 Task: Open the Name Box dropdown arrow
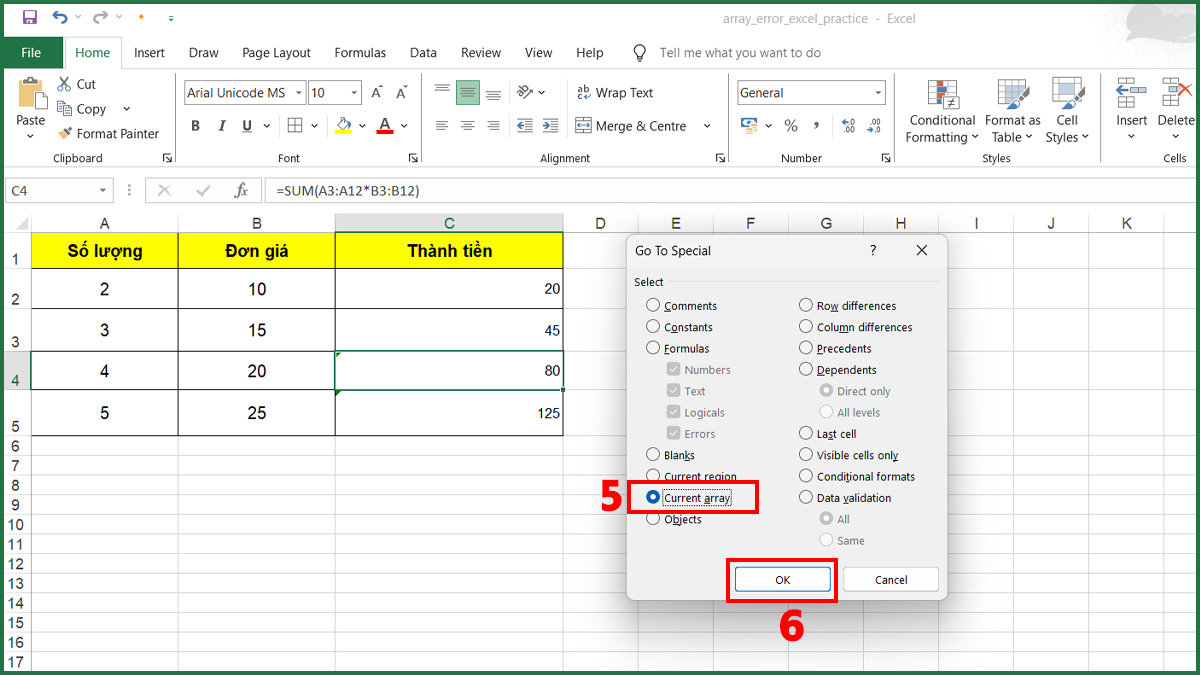[x=103, y=190]
